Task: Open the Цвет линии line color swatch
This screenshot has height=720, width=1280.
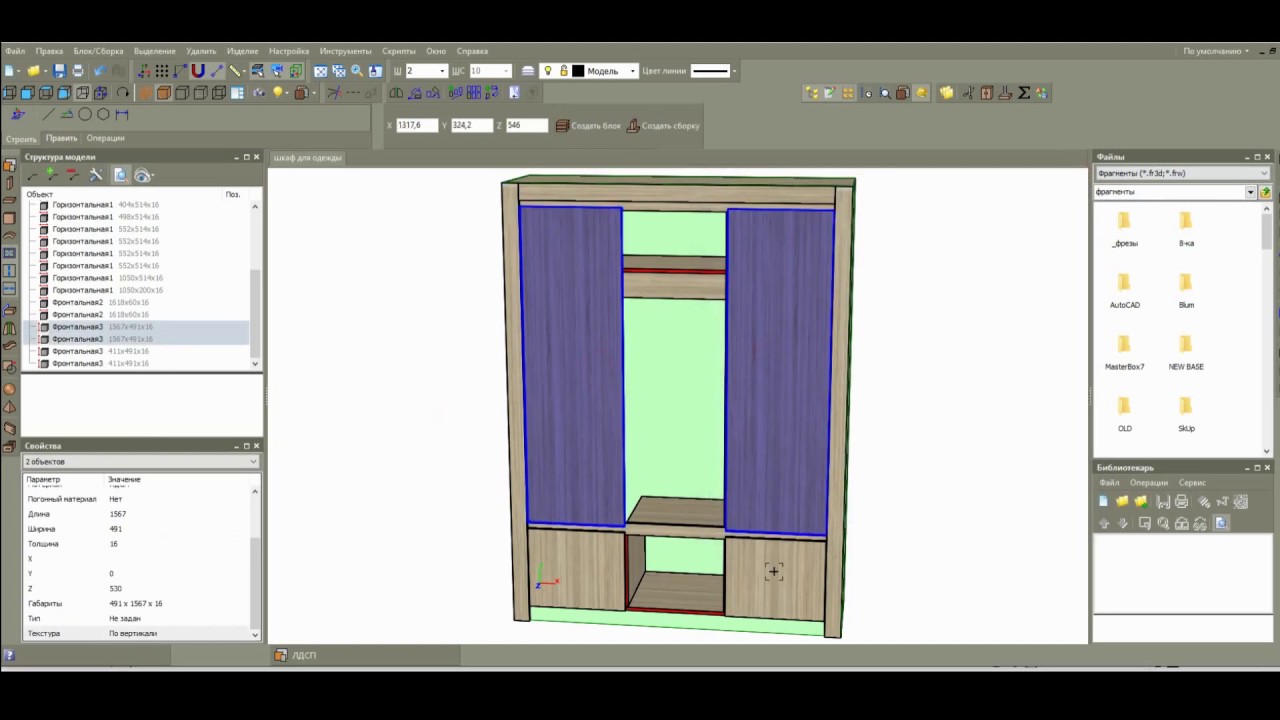Action: (712, 71)
